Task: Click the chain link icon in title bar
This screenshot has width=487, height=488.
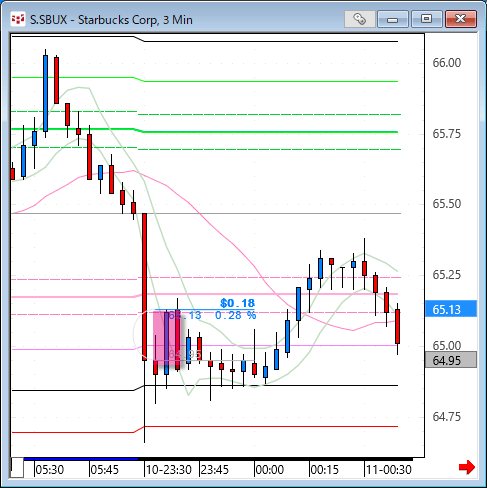Action: coord(360,19)
